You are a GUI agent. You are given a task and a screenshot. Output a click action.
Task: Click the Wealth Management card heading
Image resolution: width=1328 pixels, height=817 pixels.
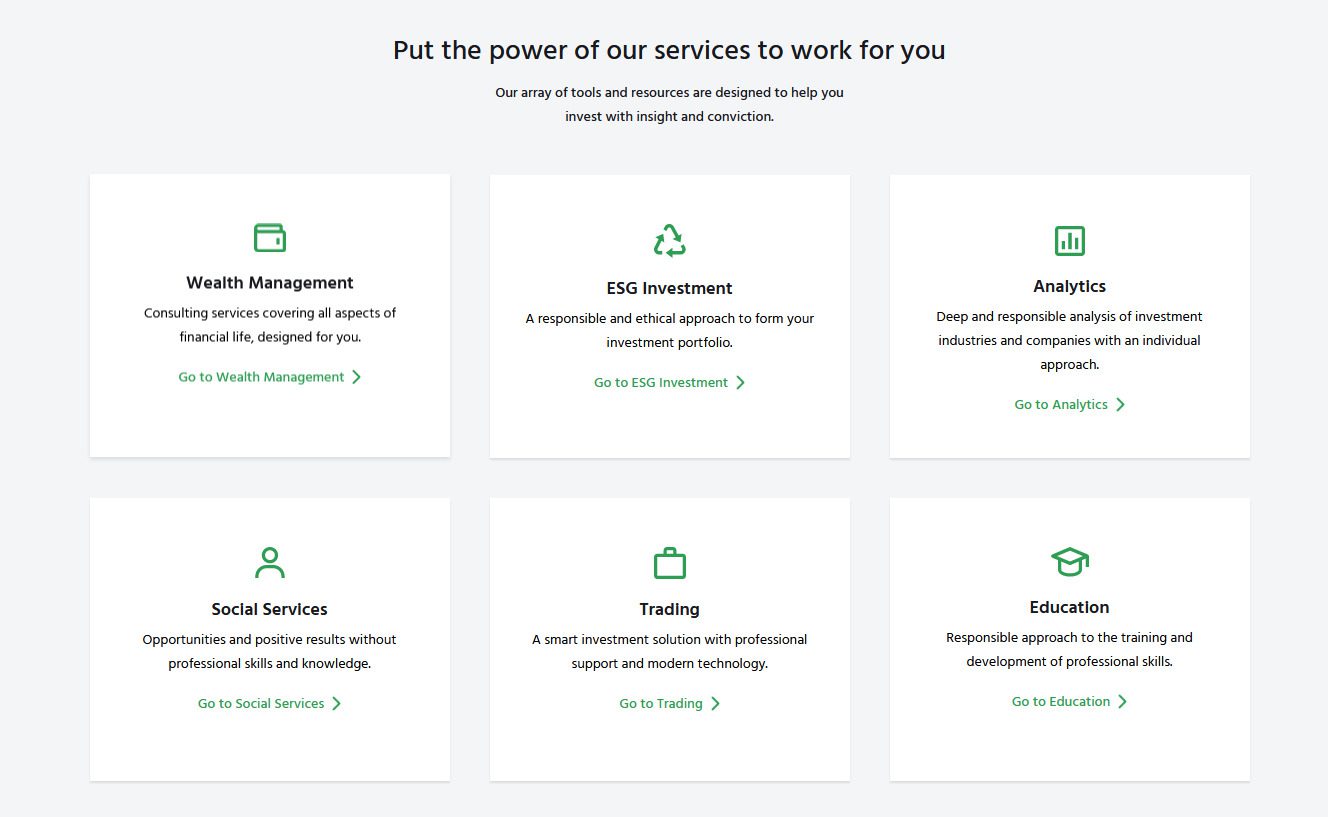270,283
